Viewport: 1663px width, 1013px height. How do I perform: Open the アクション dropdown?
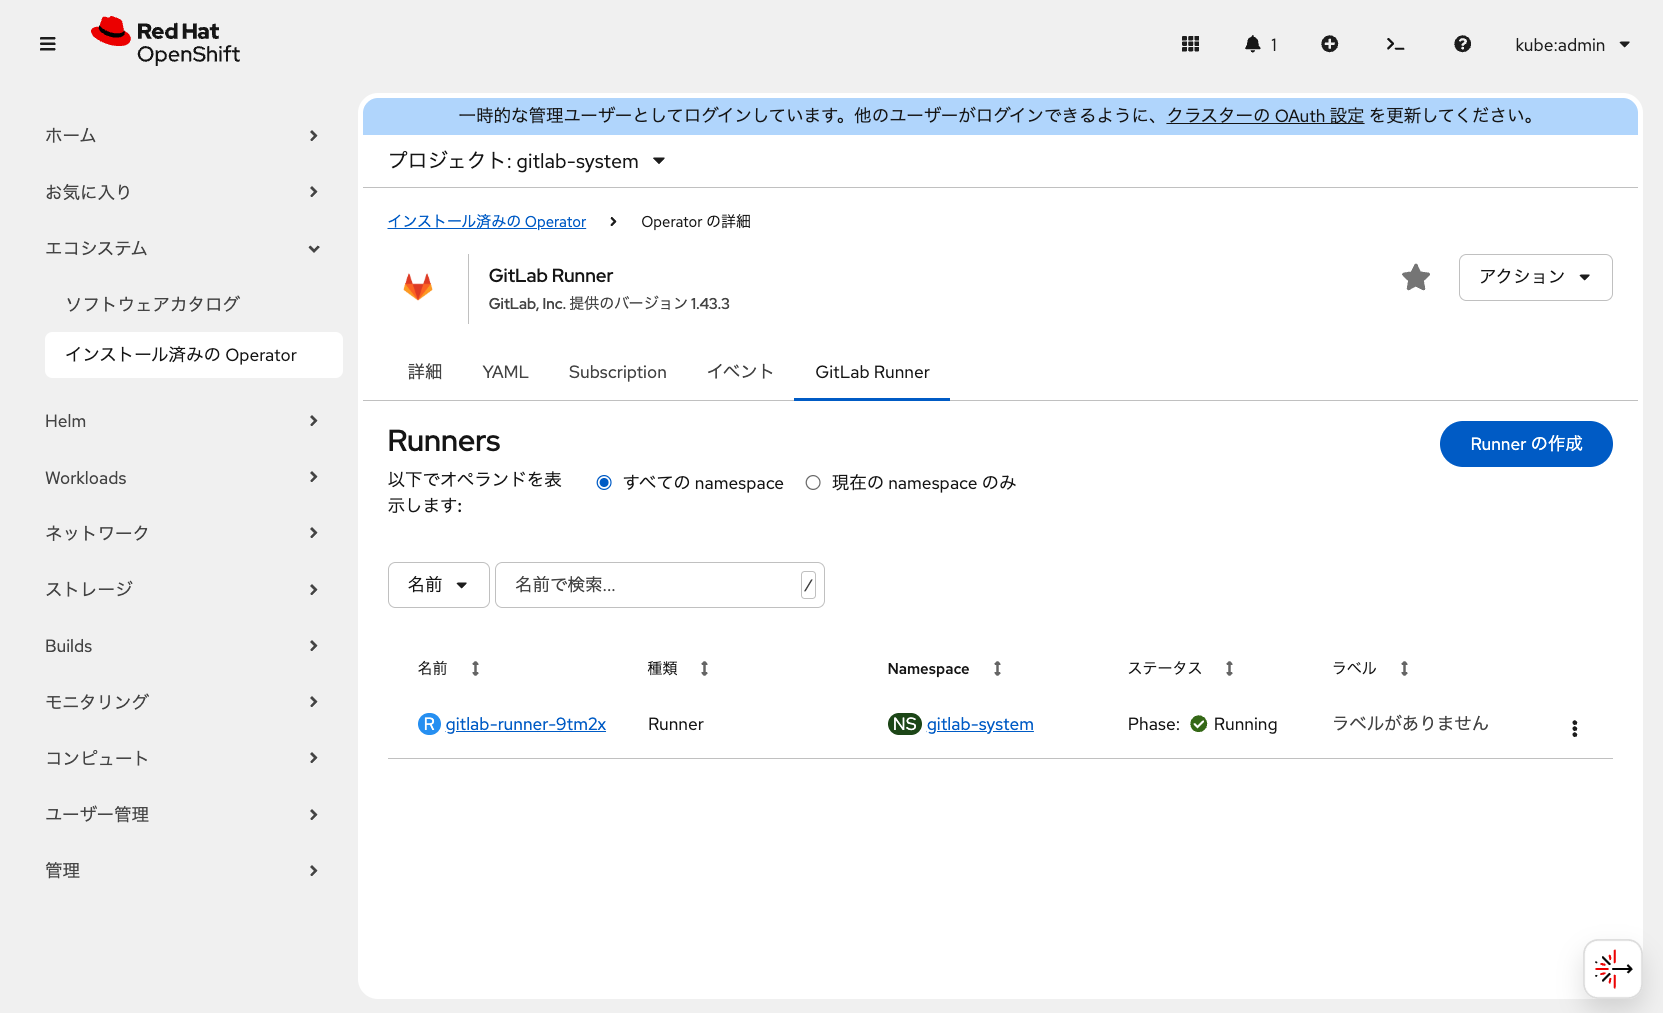[1535, 277]
